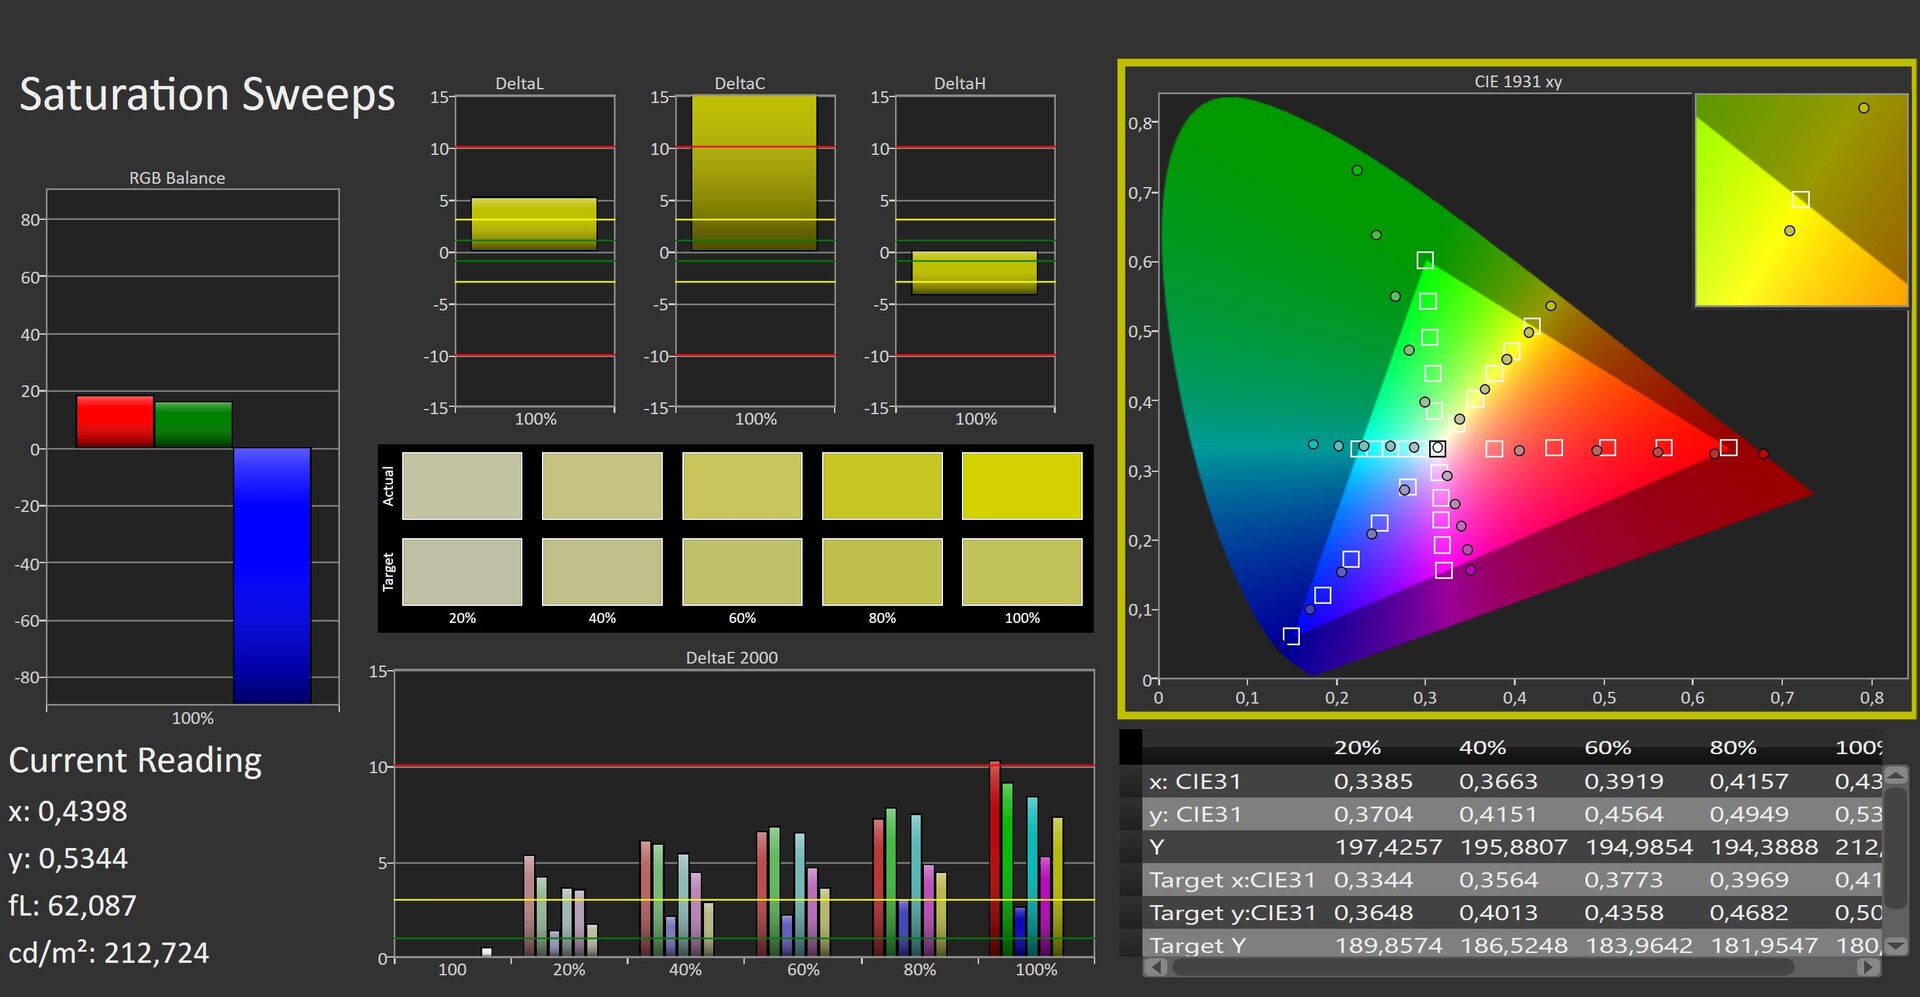Click the 100% red bar in DeltaE 2000
The image size is (1920, 997).
click(995, 858)
